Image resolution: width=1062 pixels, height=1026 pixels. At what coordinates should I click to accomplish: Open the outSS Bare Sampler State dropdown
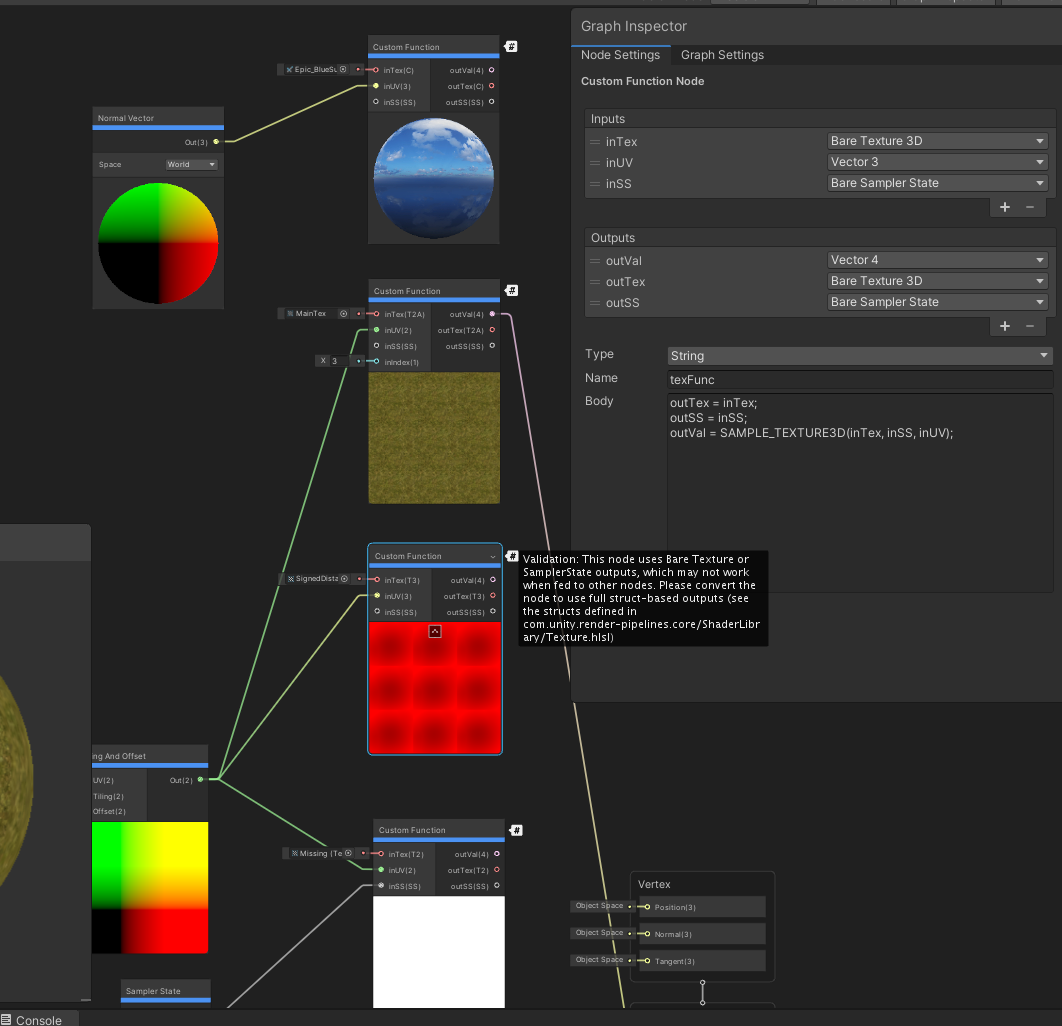937,302
